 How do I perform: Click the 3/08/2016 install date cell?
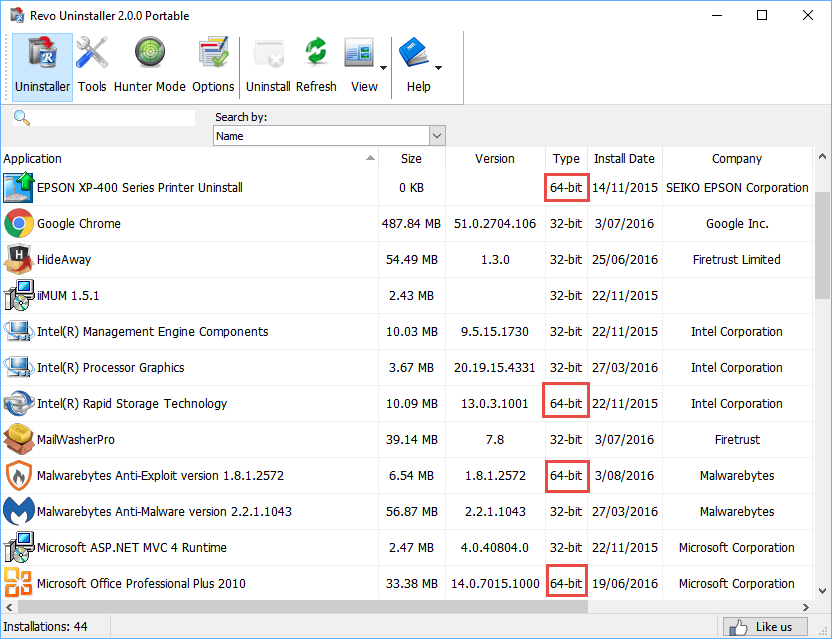click(625, 476)
